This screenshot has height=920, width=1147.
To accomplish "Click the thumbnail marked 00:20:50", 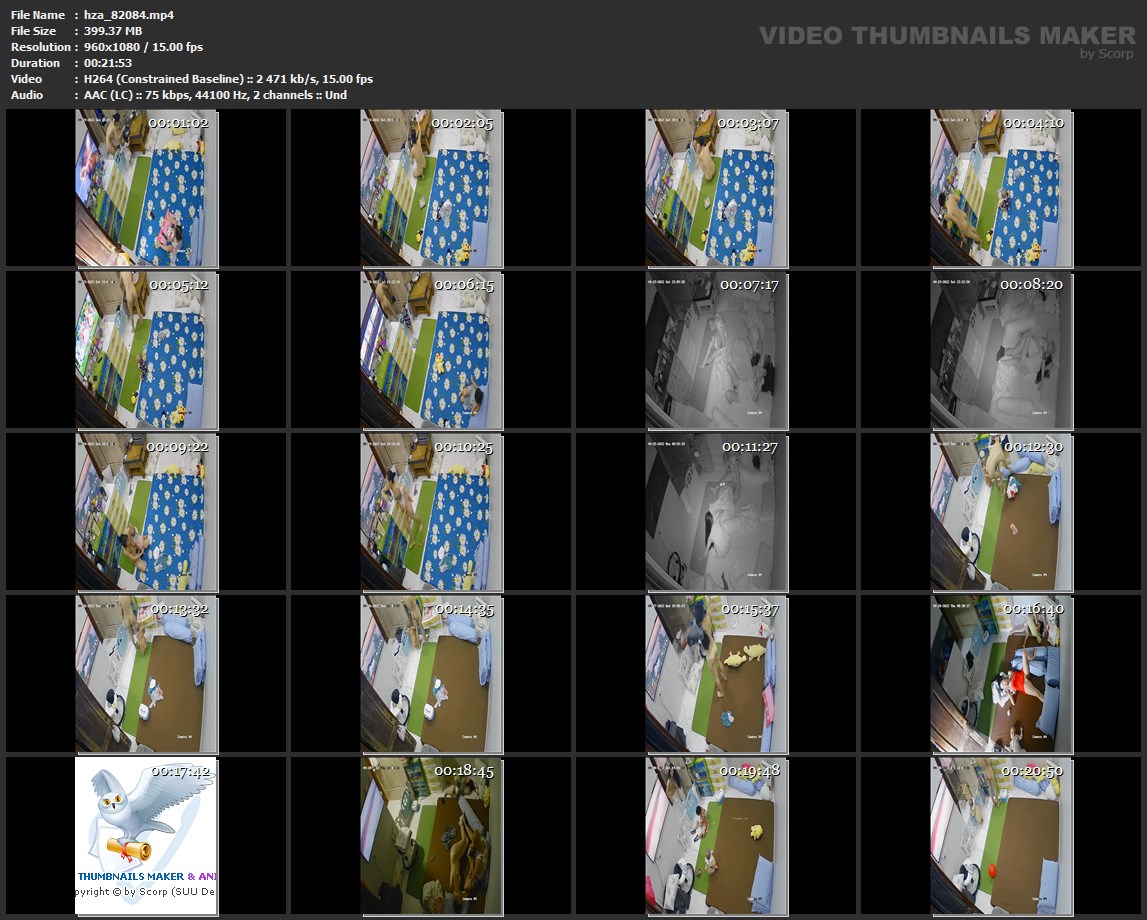I will [x=1001, y=836].
